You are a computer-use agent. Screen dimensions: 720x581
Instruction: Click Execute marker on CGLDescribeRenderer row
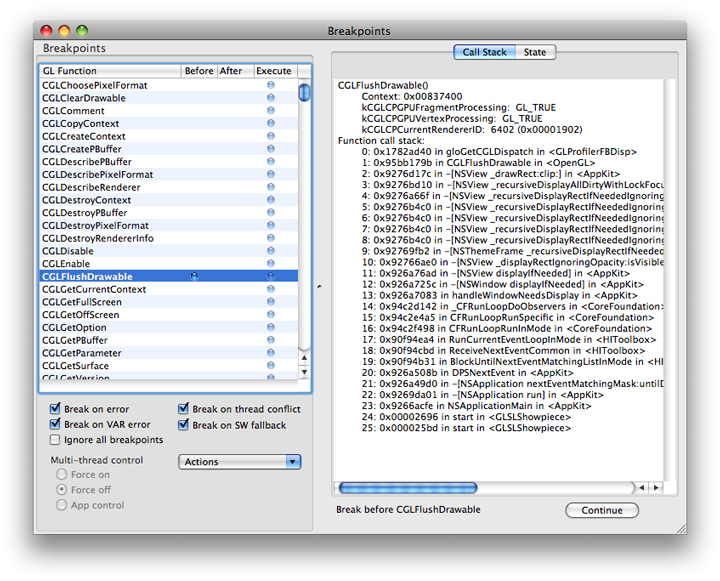coord(271,187)
